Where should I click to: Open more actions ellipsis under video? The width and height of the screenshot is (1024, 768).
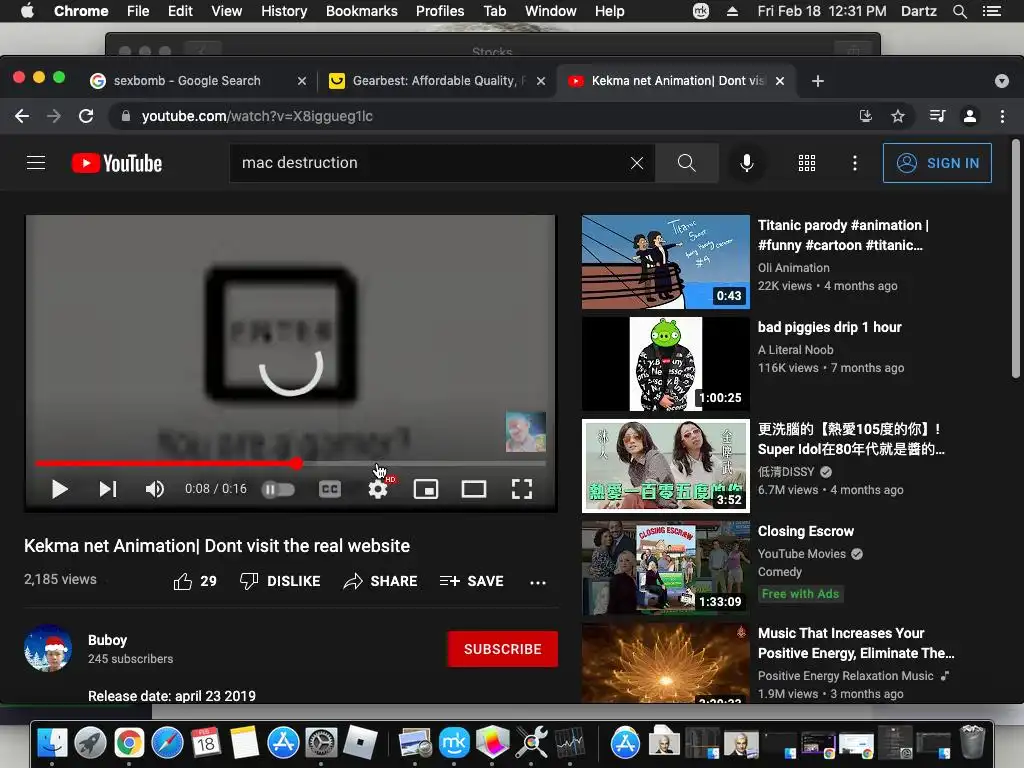[x=537, y=582]
